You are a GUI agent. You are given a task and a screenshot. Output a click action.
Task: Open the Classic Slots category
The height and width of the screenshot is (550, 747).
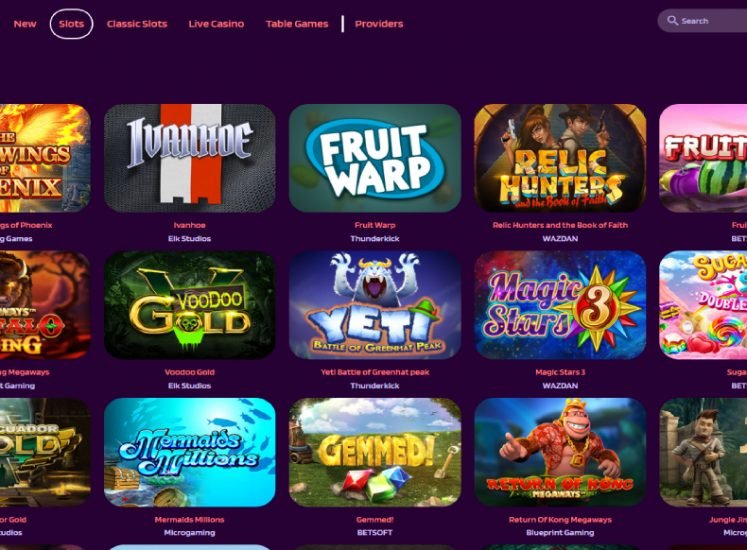tap(137, 24)
